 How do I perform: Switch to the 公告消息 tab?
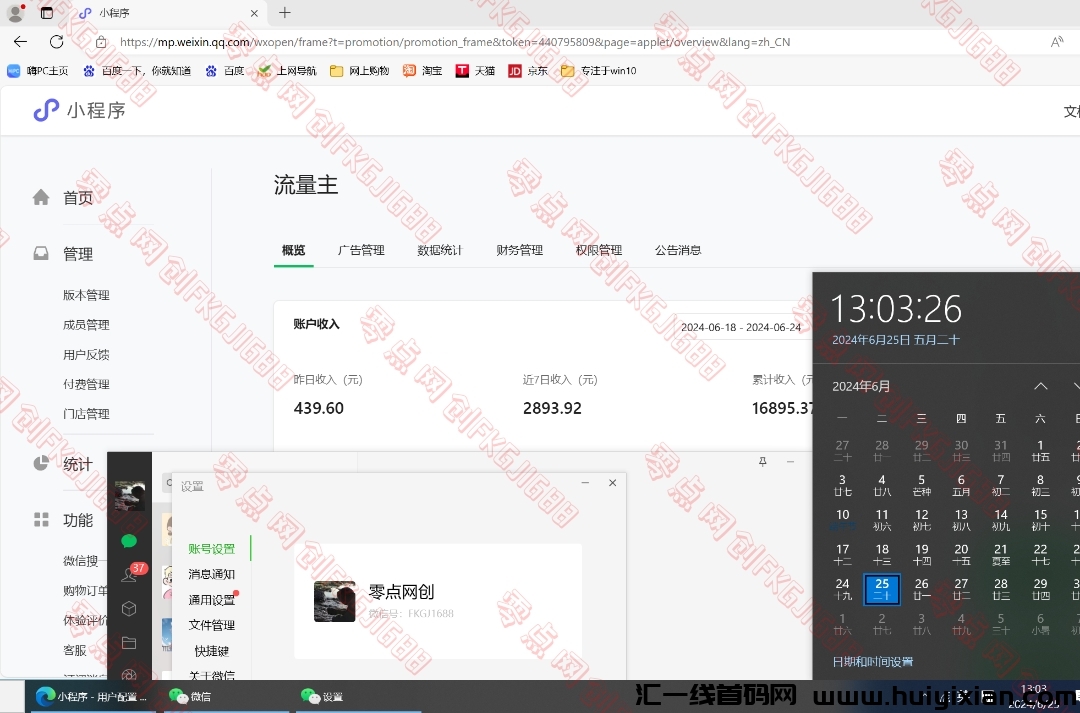pyautogui.click(x=678, y=250)
